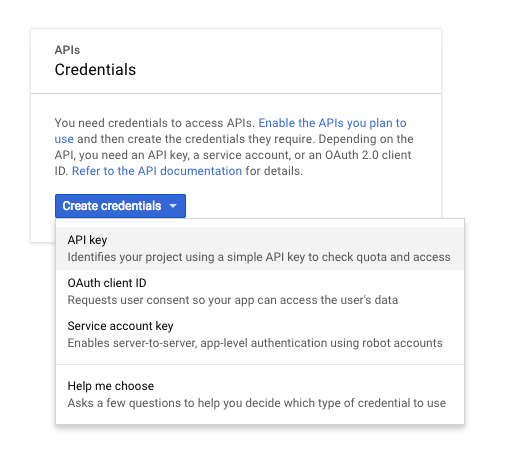This screenshot has height=460, width=510.
Task: Click the wrapped 'use' link word
Action: coord(64,139)
